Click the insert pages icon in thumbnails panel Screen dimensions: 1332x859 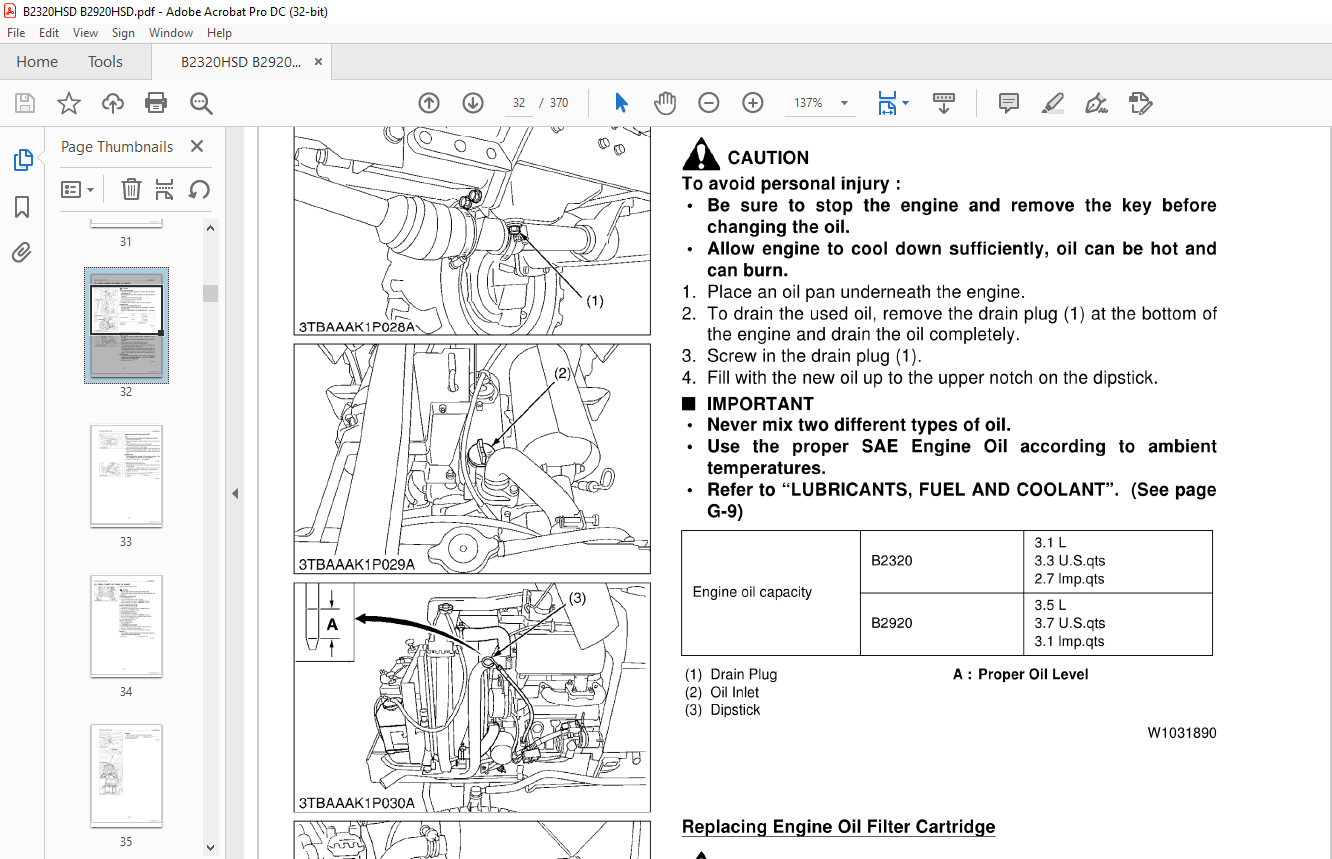coord(165,189)
